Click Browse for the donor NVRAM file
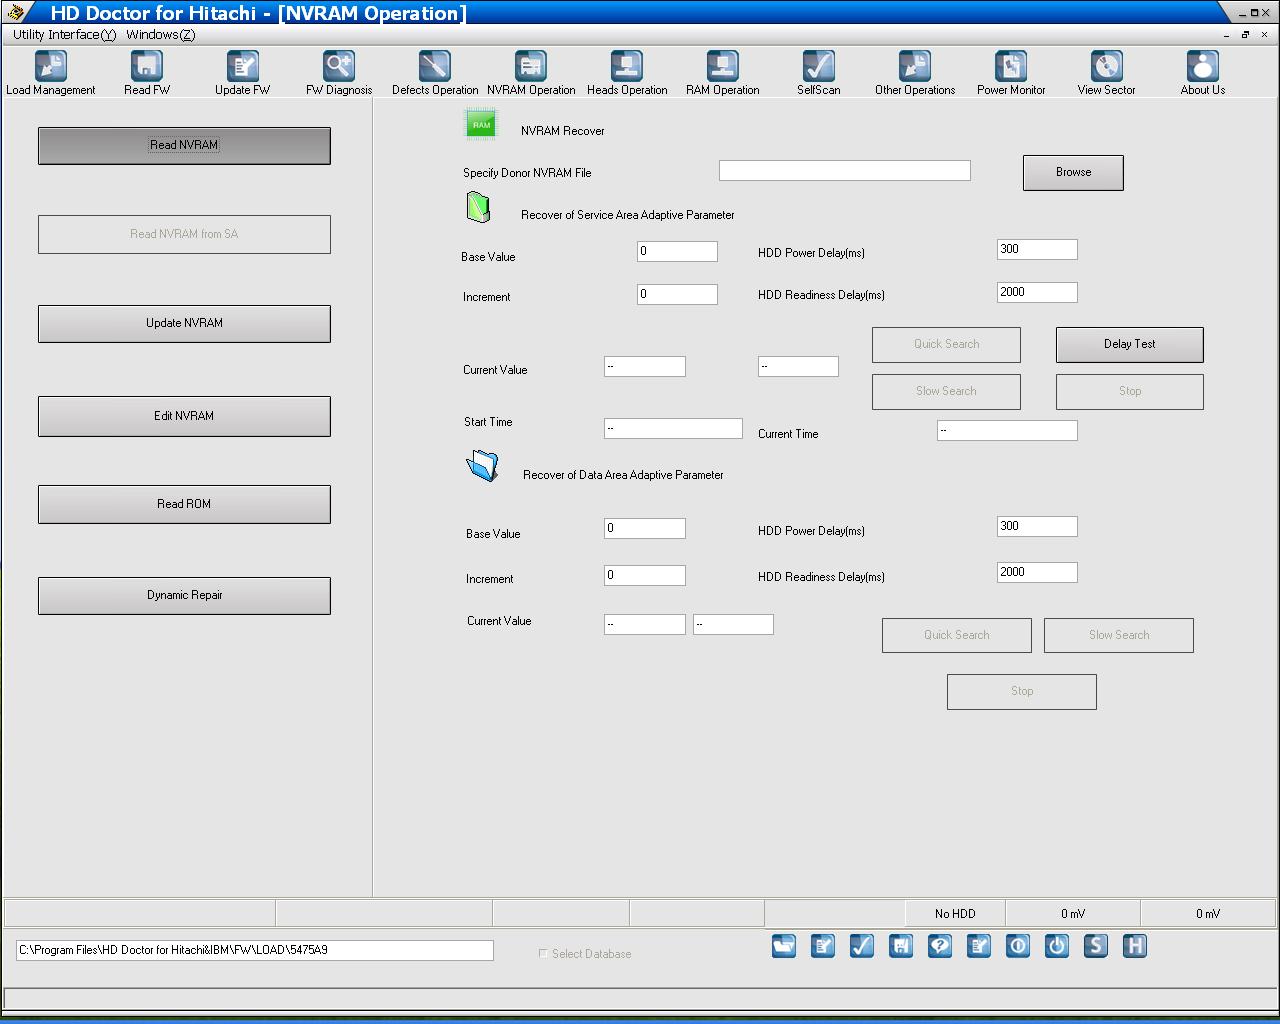 (x=1073, y=172)
